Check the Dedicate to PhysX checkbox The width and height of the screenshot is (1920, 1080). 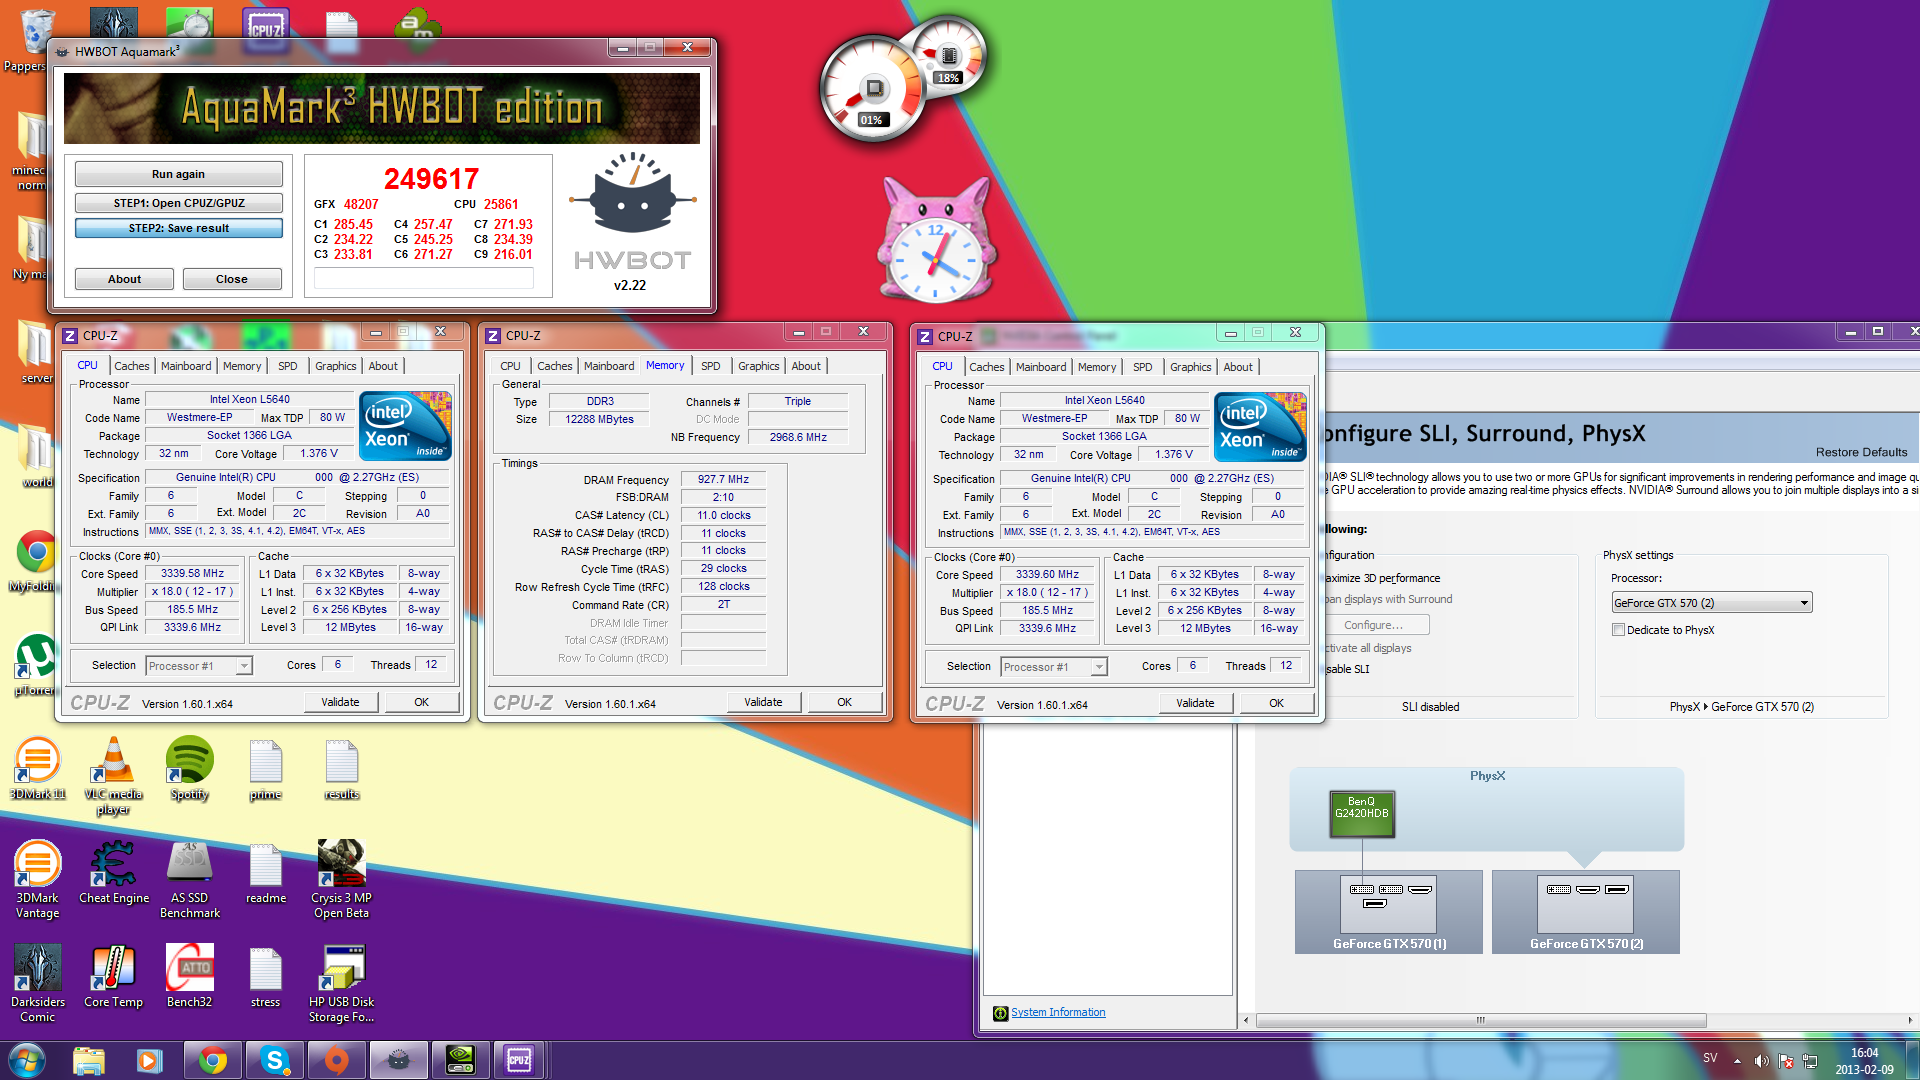1618,630
